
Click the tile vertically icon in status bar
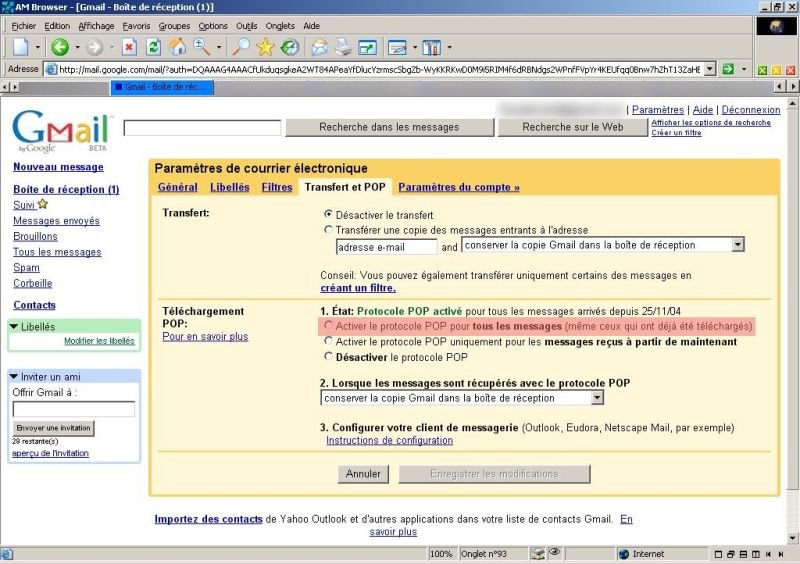click(x=756, y=554)
